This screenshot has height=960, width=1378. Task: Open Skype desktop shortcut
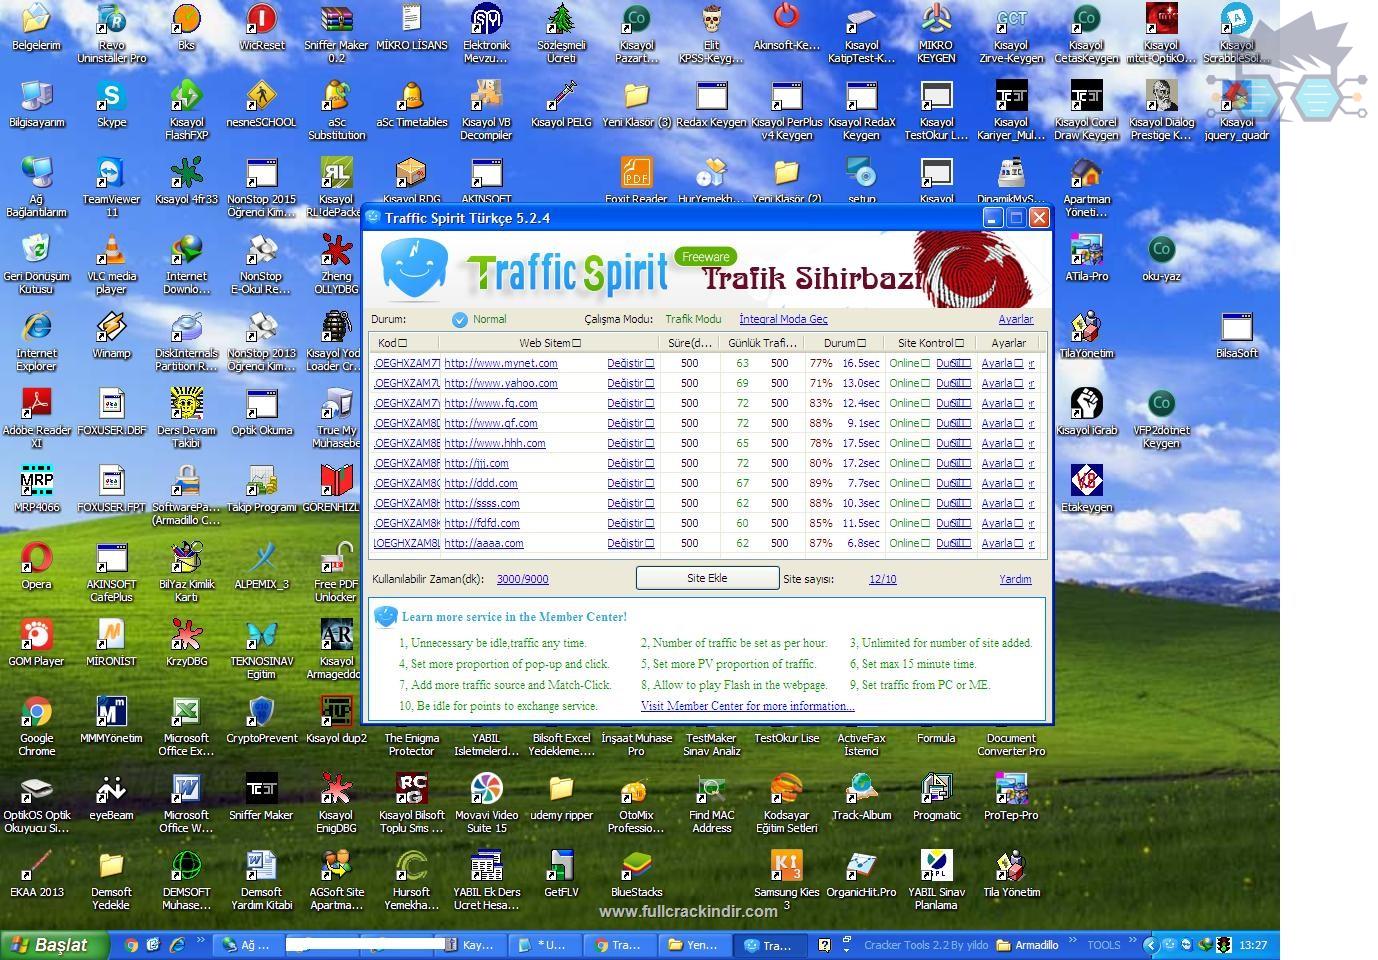(111, 104)
